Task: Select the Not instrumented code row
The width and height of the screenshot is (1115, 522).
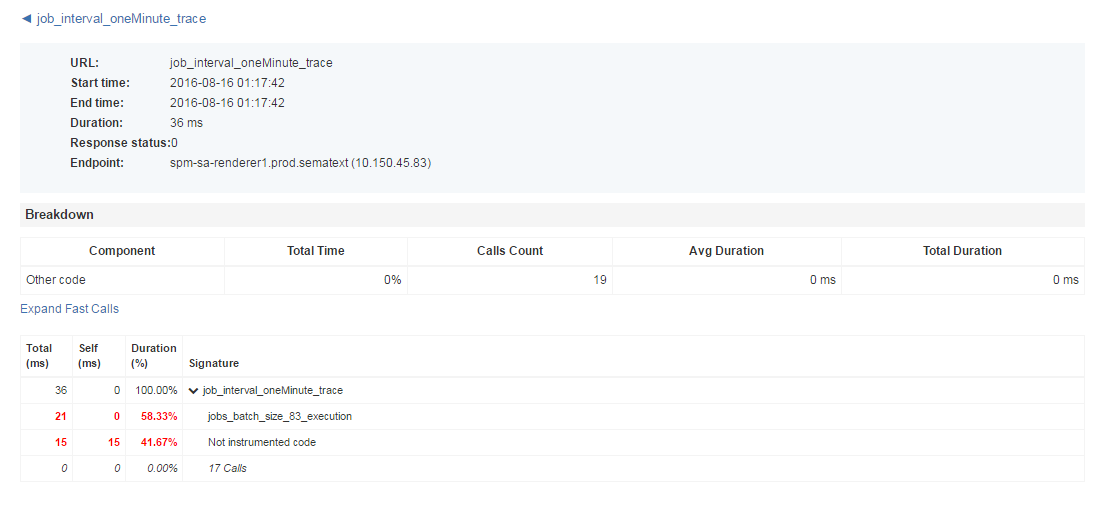Action: coord(552,442)
